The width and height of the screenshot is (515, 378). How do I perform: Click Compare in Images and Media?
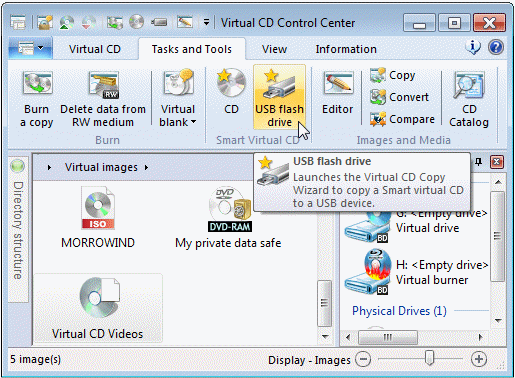(402, 119)
